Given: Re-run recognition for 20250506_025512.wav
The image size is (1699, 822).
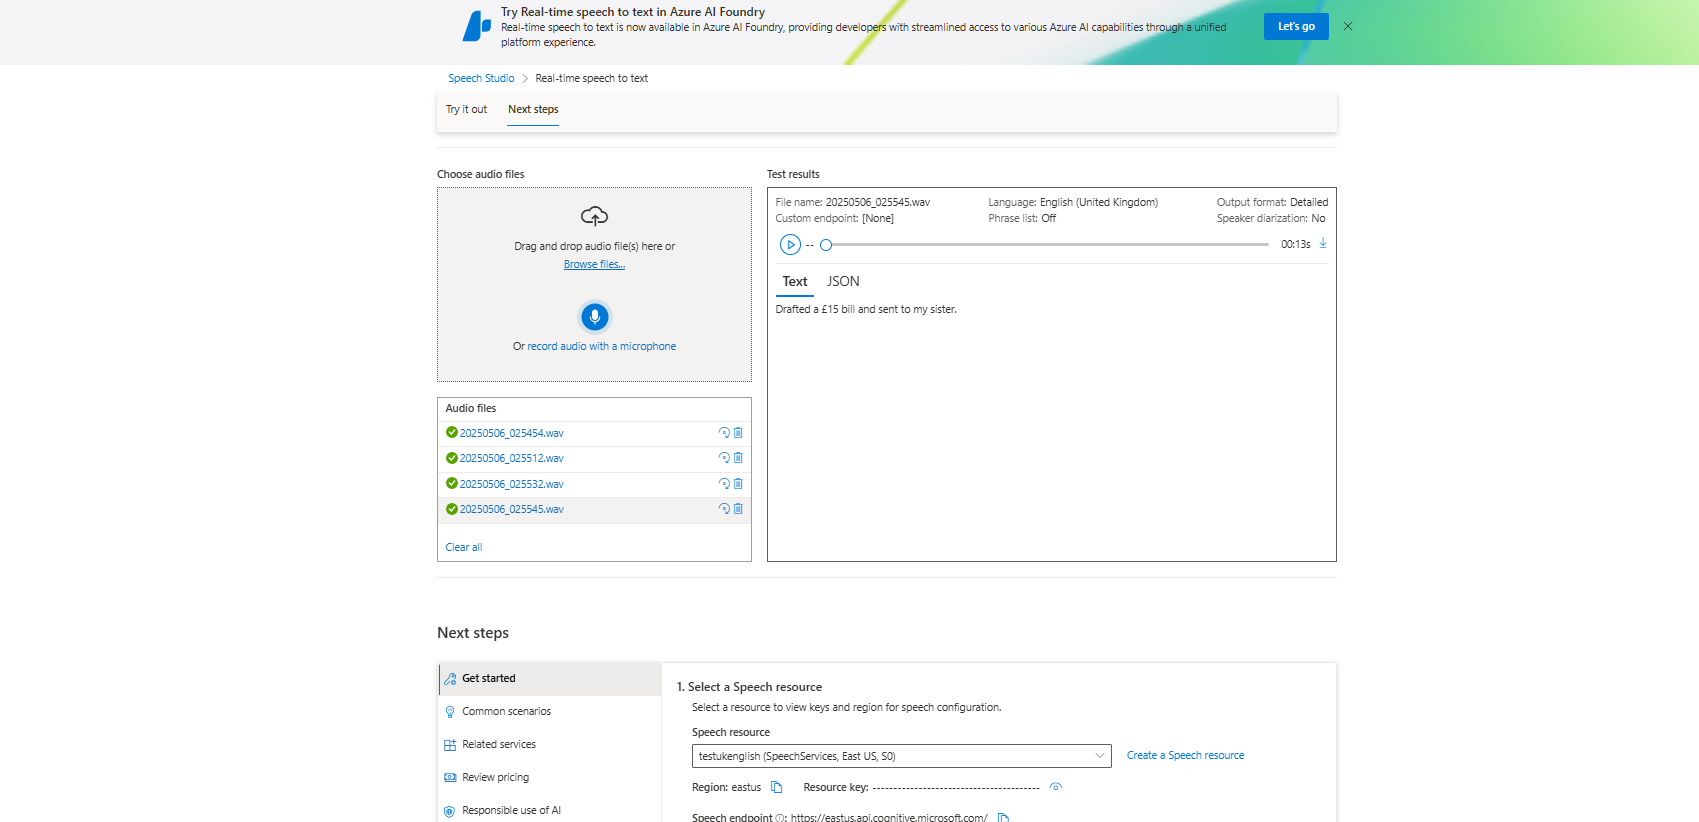Looking at the screenshot, I should pos(724,458).
